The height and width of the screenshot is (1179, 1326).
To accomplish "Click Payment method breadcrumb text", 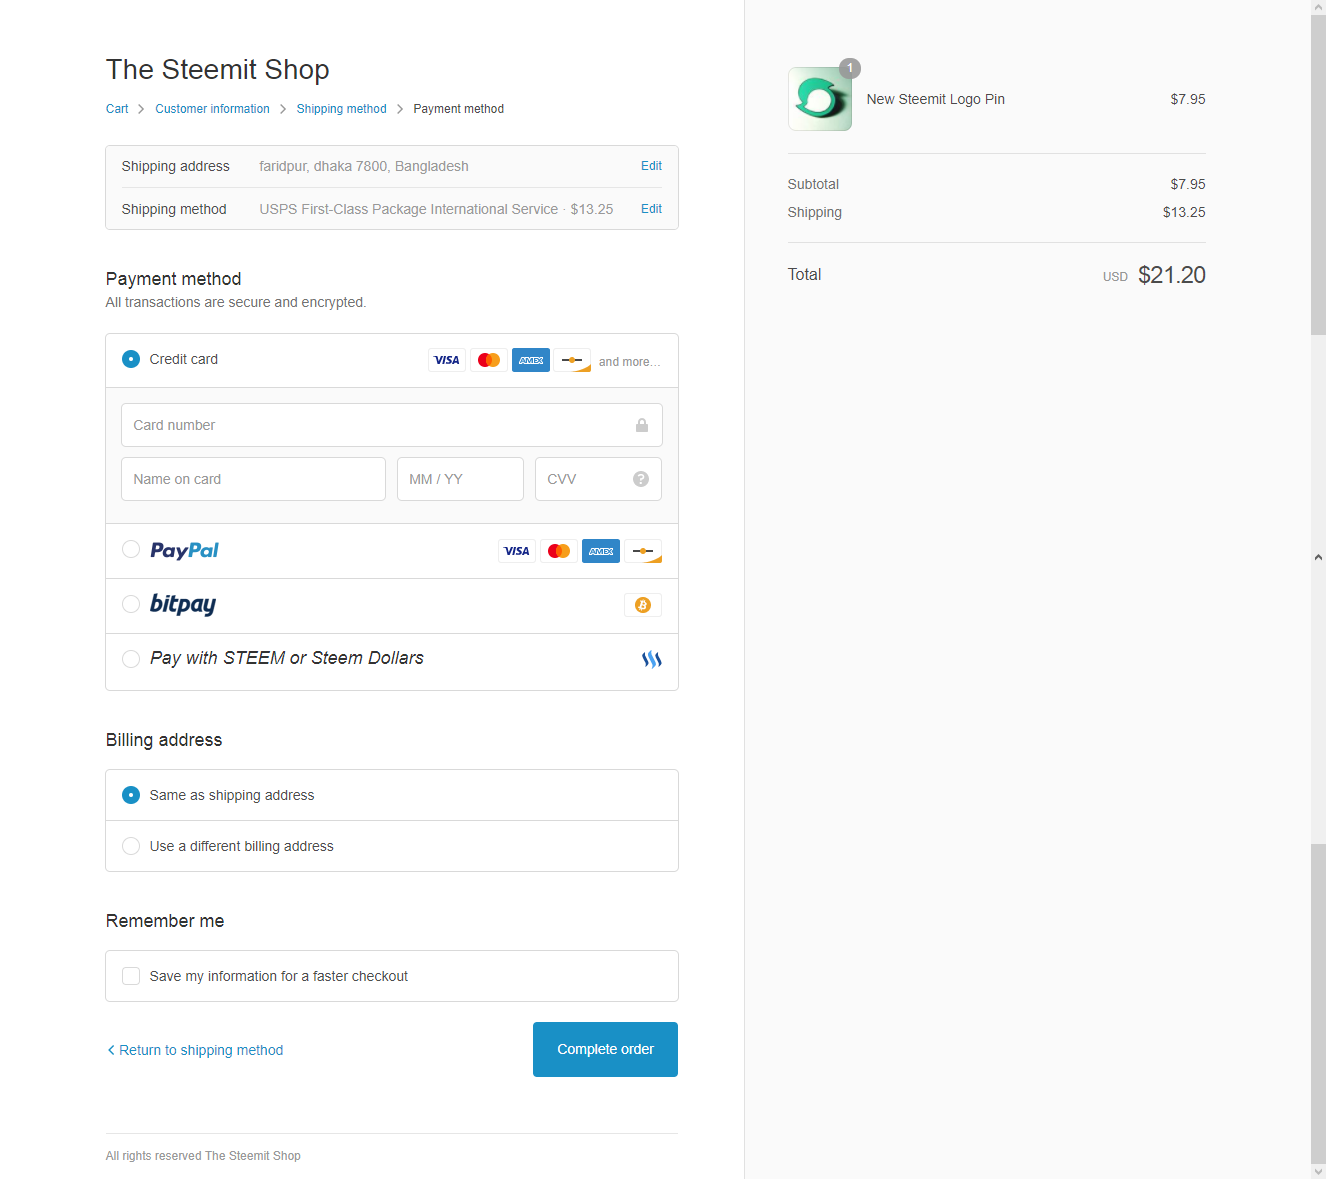I will pyautogui.click(x=458, y=109).
